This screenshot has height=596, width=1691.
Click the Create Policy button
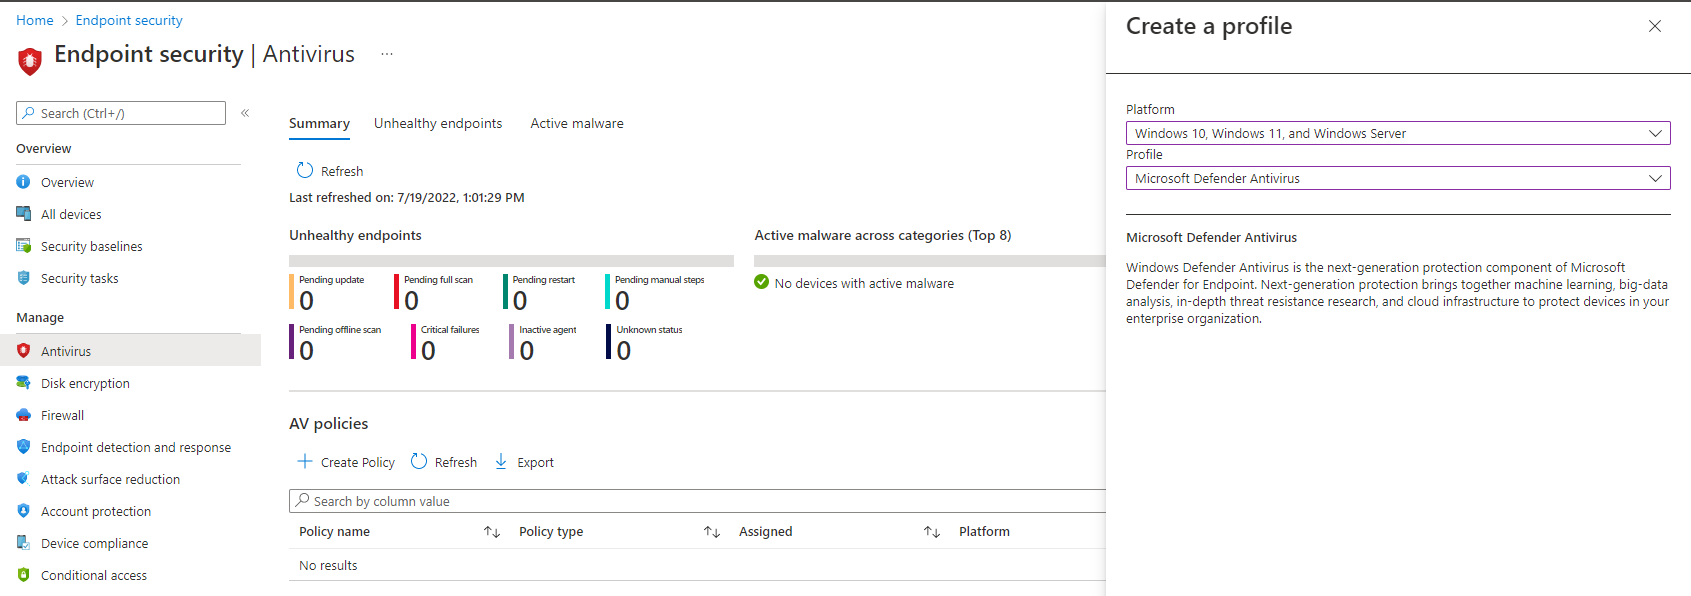coord(346,462)
